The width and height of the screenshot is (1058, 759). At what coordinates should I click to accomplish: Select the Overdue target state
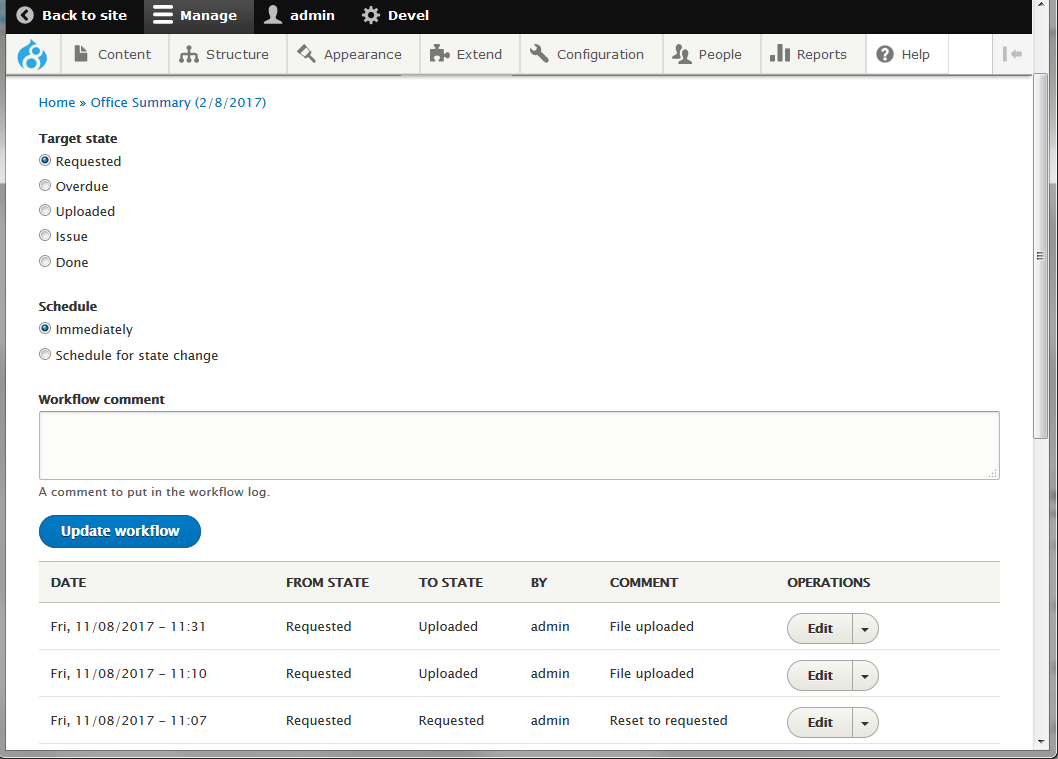(x=45, y=185)
